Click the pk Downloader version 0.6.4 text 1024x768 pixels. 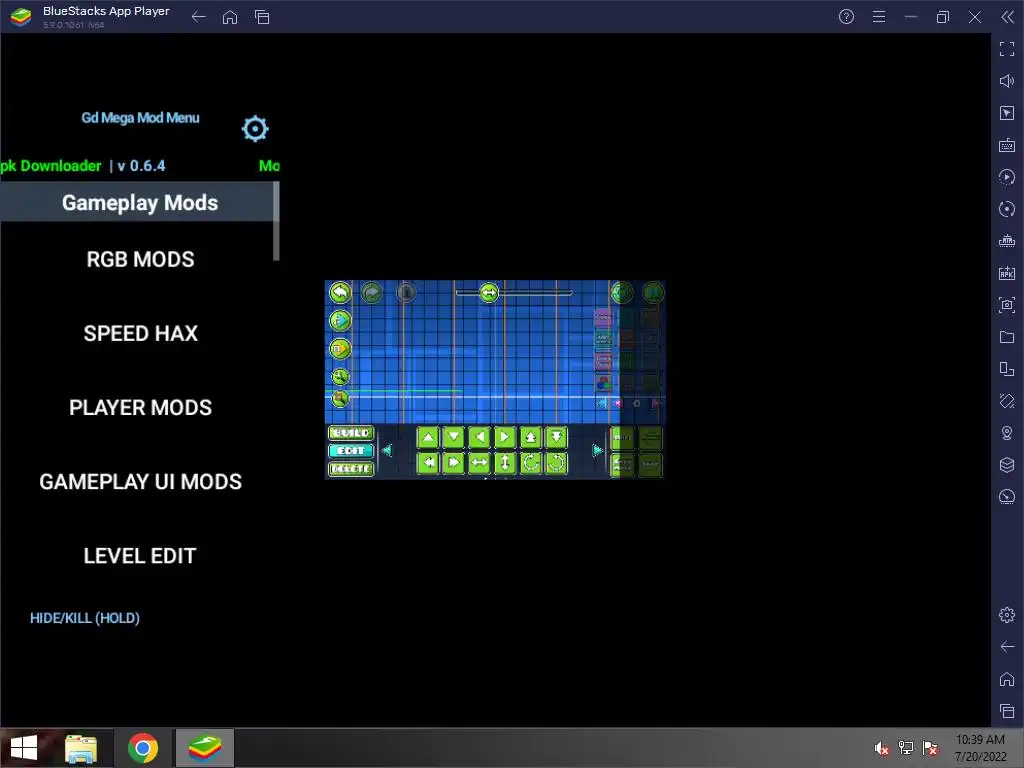pyautogui.click(x=83, y=166)
